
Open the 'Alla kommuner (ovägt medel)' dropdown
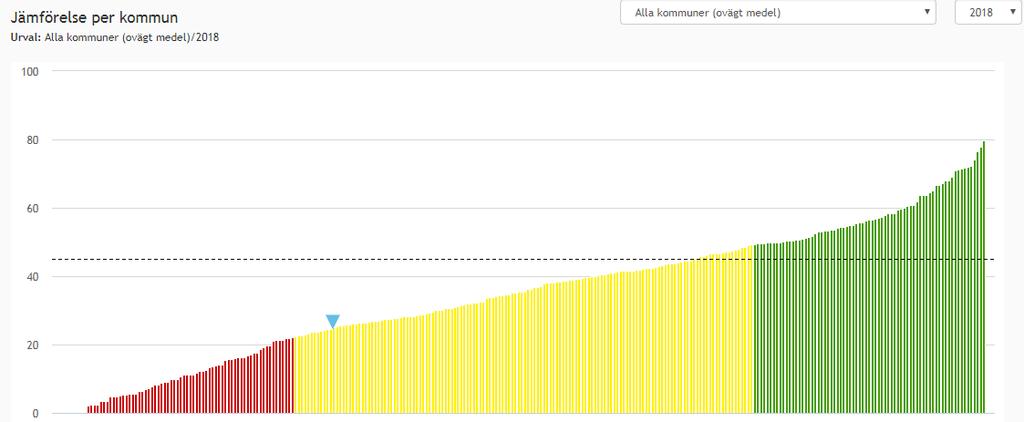click(x=777, y=13)
